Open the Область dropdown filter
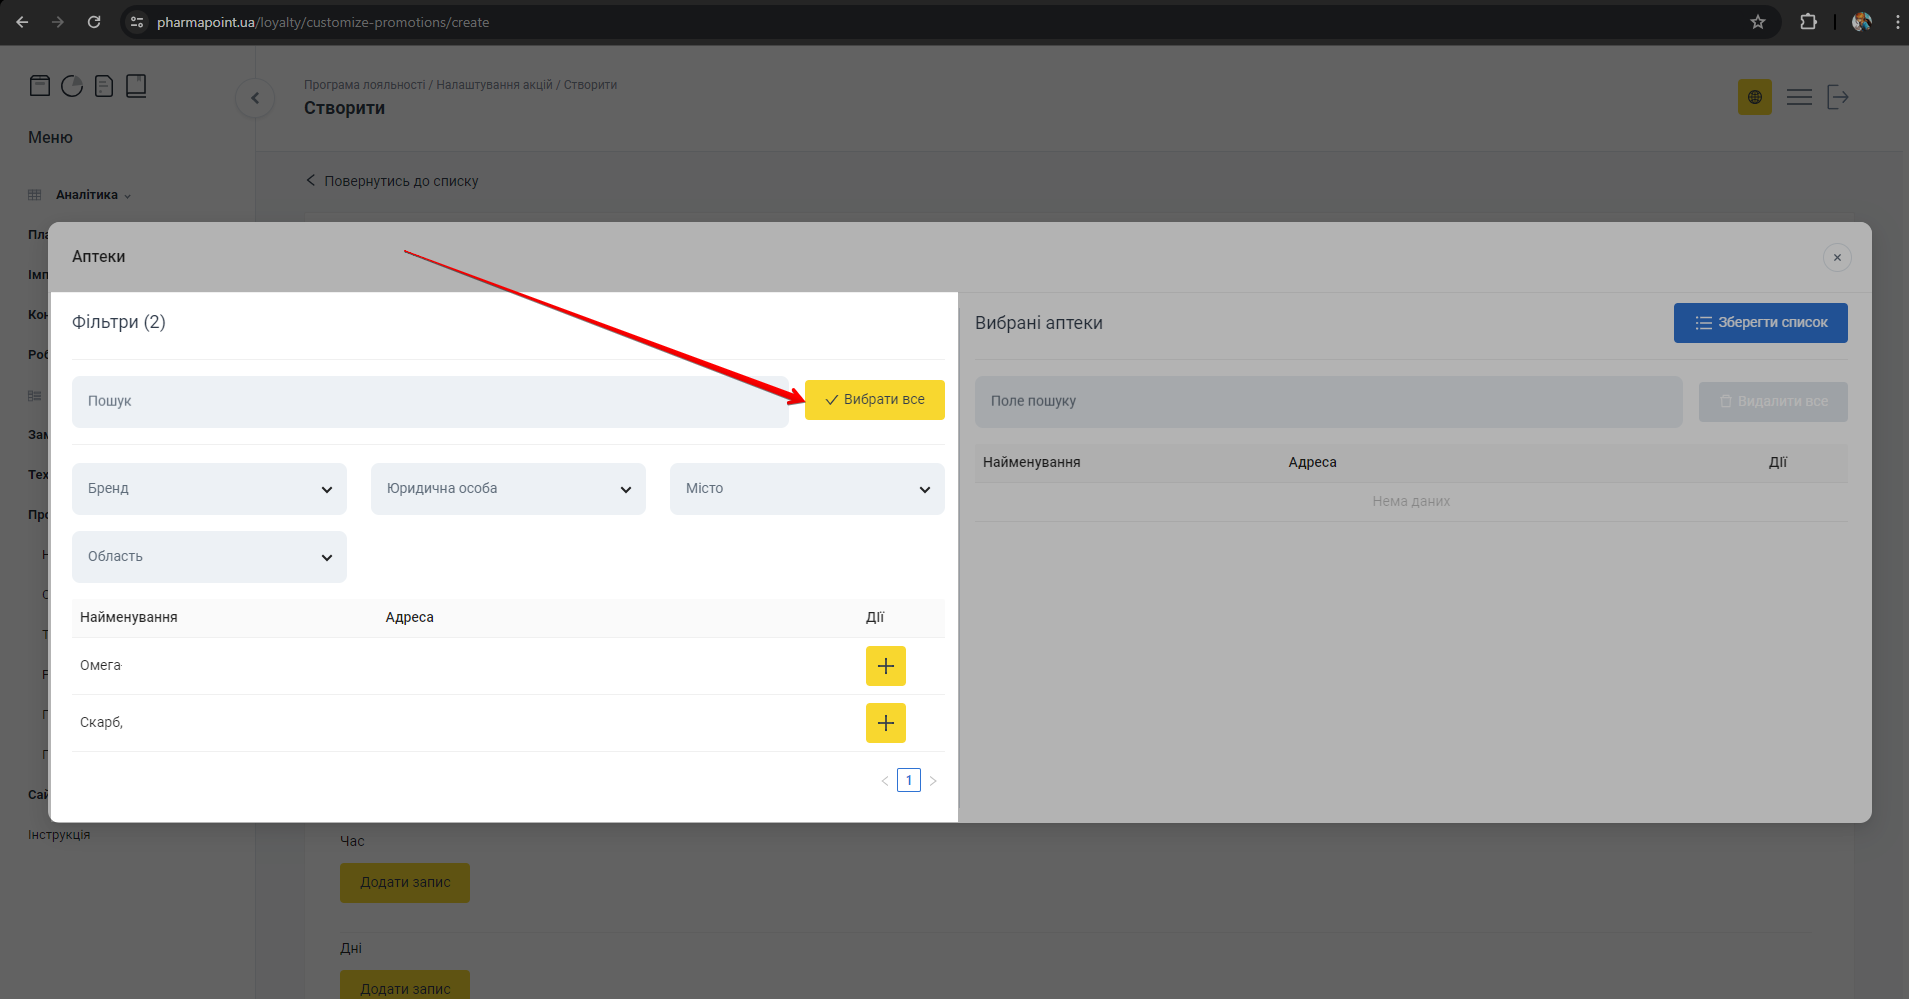 click(x=209, y=557)
